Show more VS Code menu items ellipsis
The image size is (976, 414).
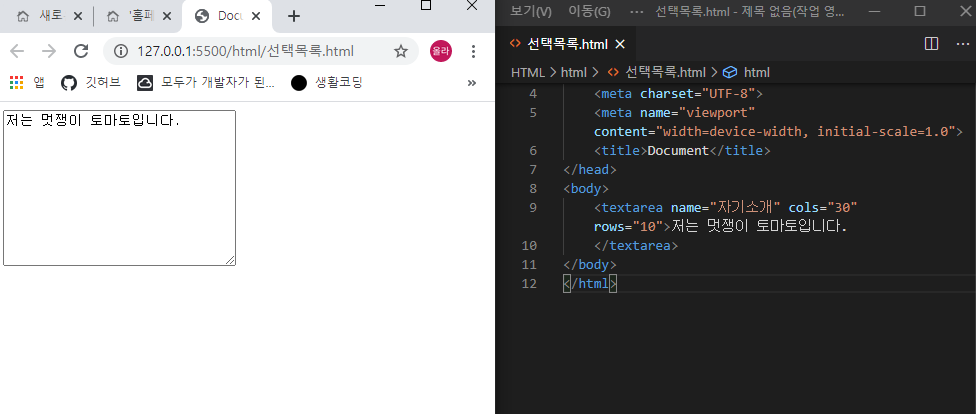click(637, 11)
